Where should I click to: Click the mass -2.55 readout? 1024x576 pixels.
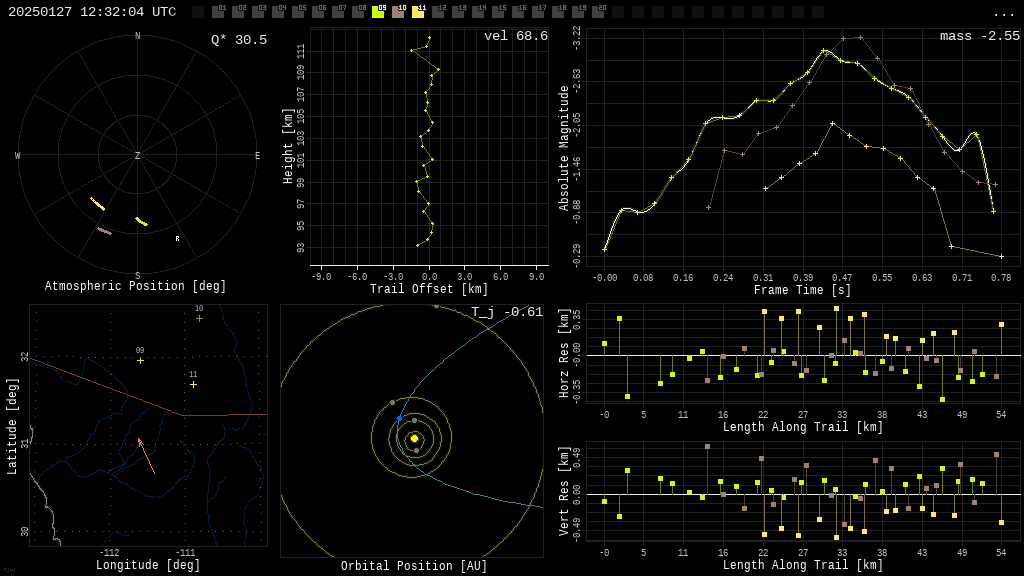point(979,36)
